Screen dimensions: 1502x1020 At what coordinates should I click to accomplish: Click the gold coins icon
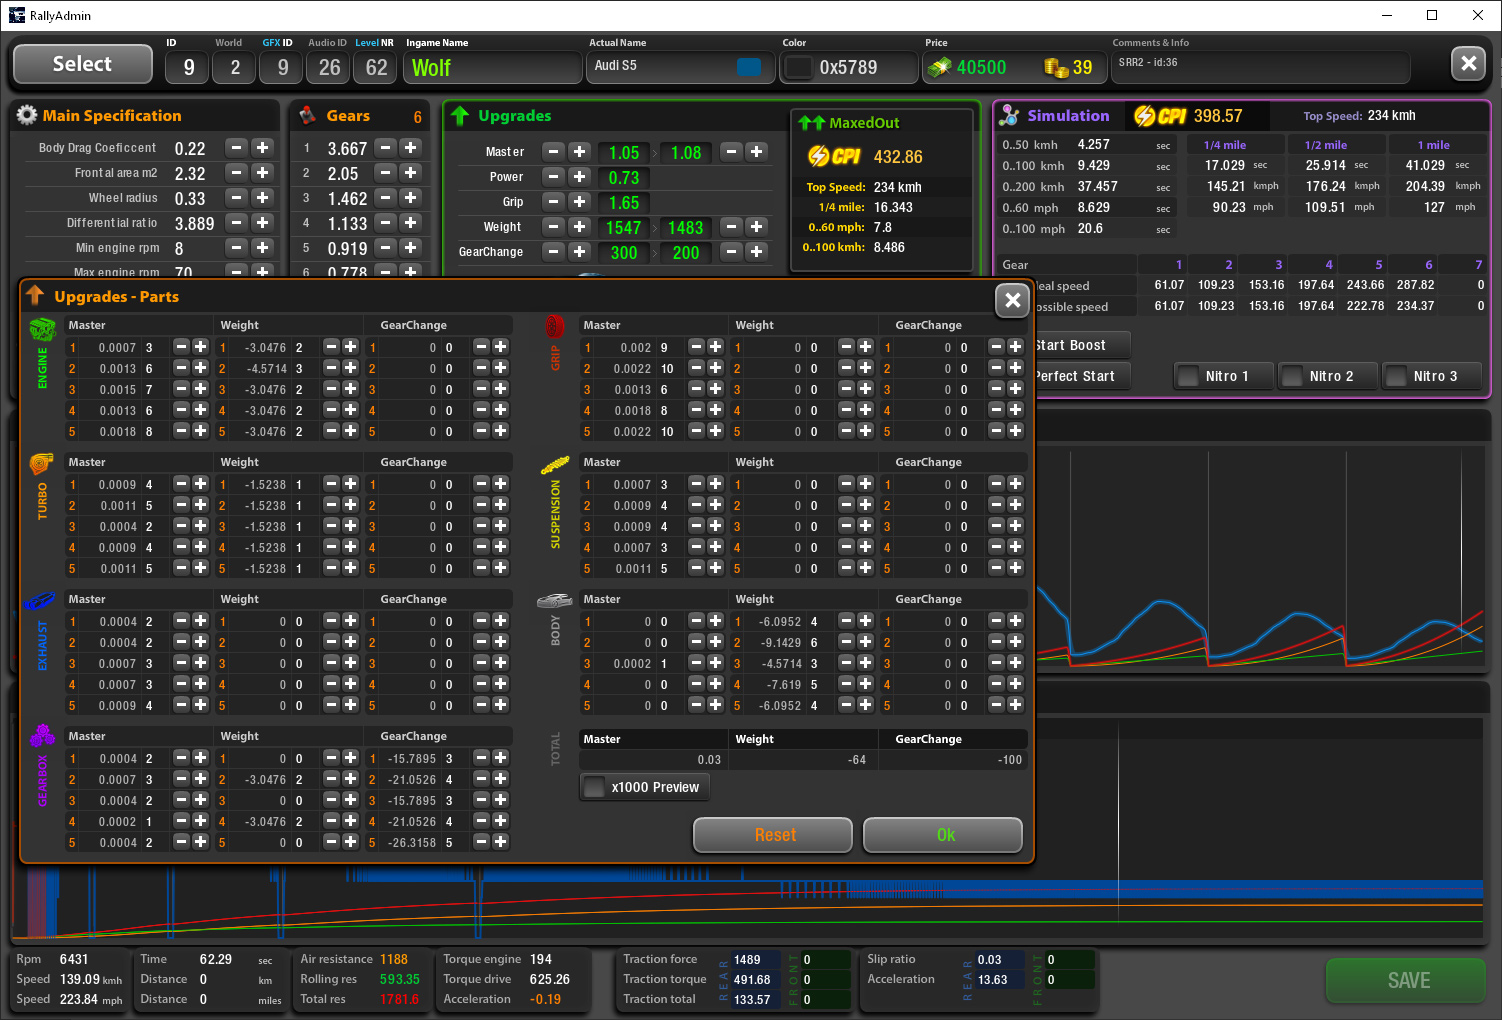[1056, 67]
